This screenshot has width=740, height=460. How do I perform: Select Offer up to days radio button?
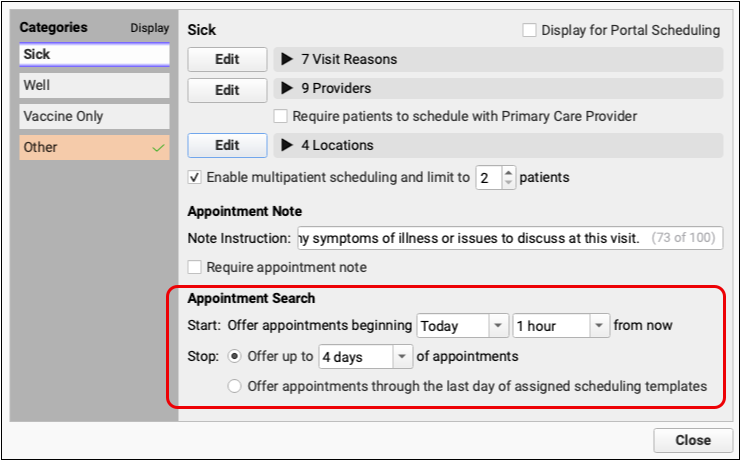click(x=235, y=355)
